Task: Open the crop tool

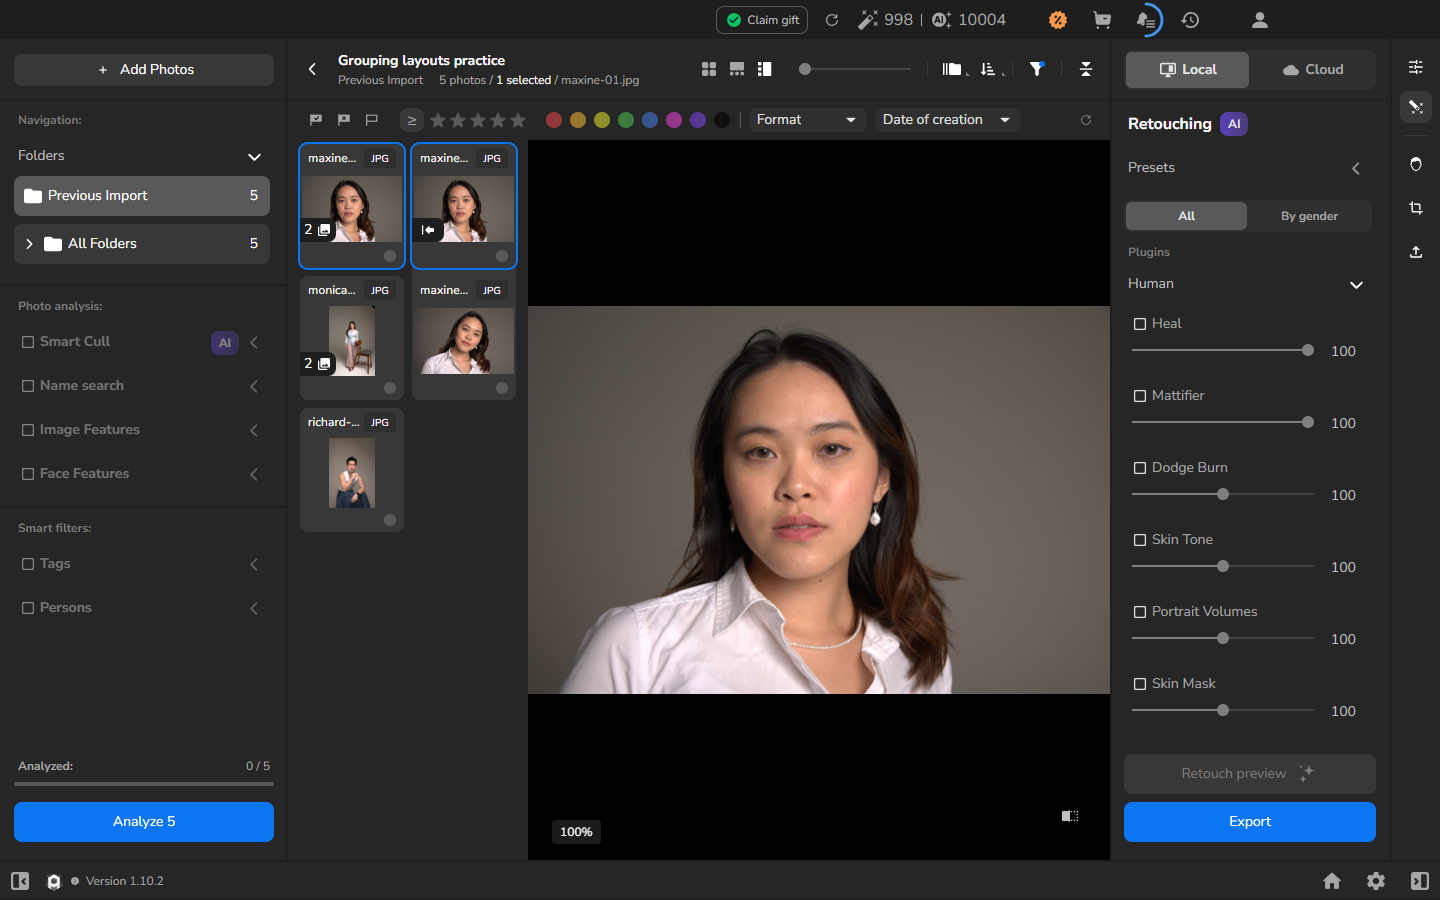Action: pos(1416,208)
